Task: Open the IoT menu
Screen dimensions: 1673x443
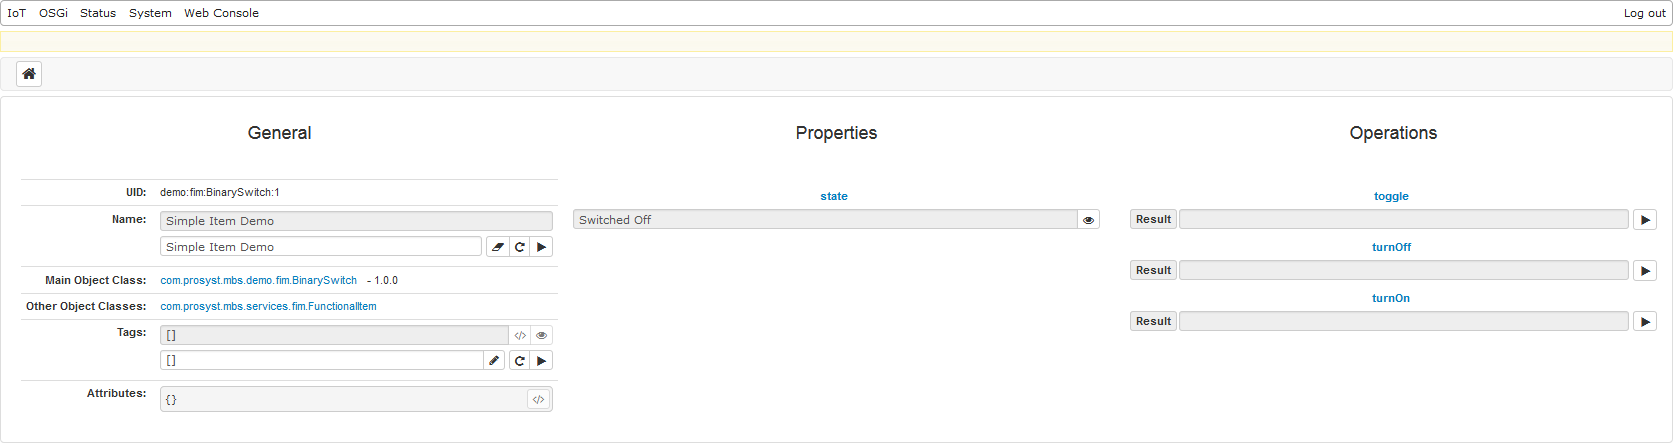Action: coord(17,13)
